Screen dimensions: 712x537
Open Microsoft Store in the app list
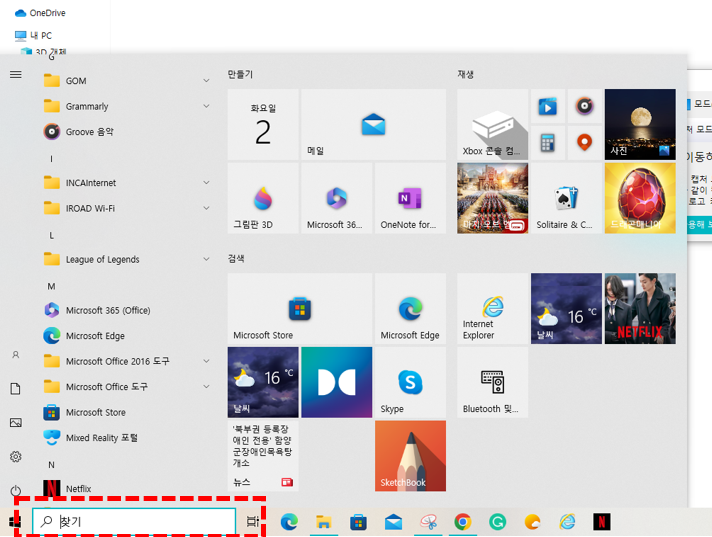[x=125, y=412]
